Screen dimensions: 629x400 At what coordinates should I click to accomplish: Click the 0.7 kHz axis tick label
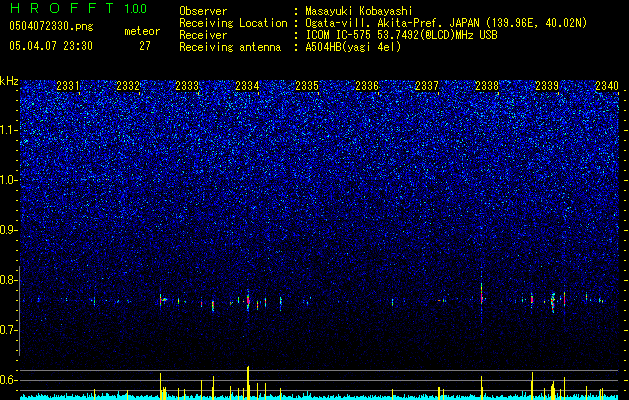[x=9, y=330]
